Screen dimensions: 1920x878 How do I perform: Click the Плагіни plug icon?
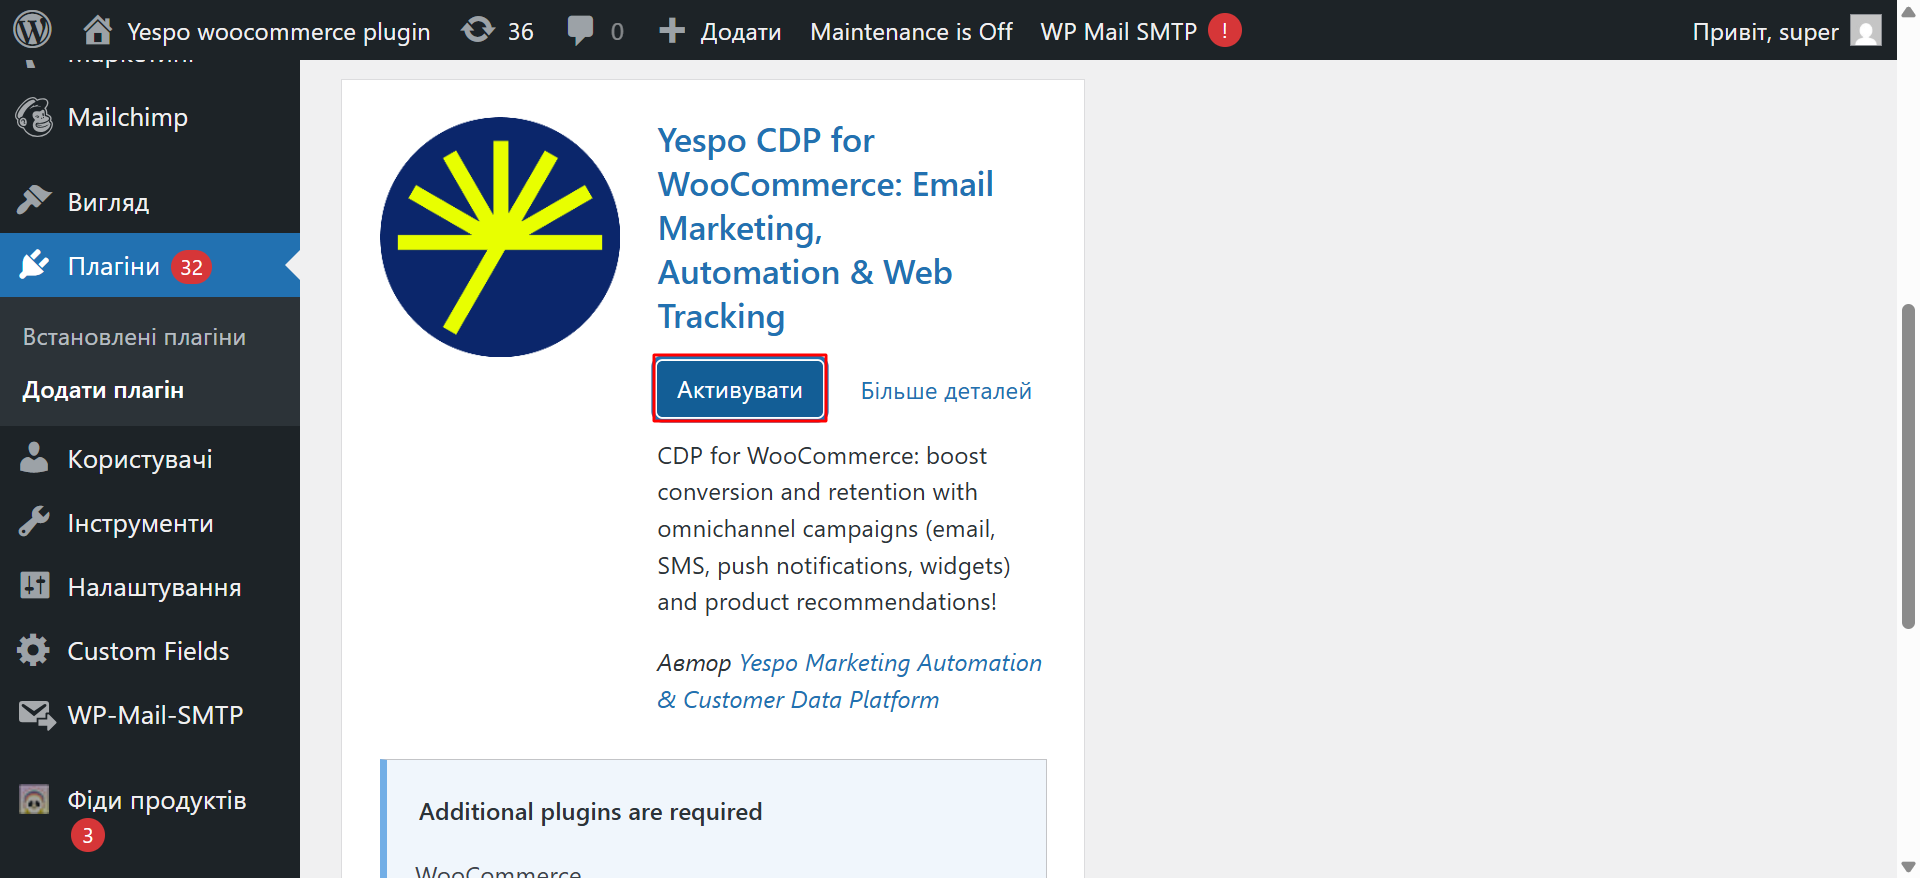[34, 265]
